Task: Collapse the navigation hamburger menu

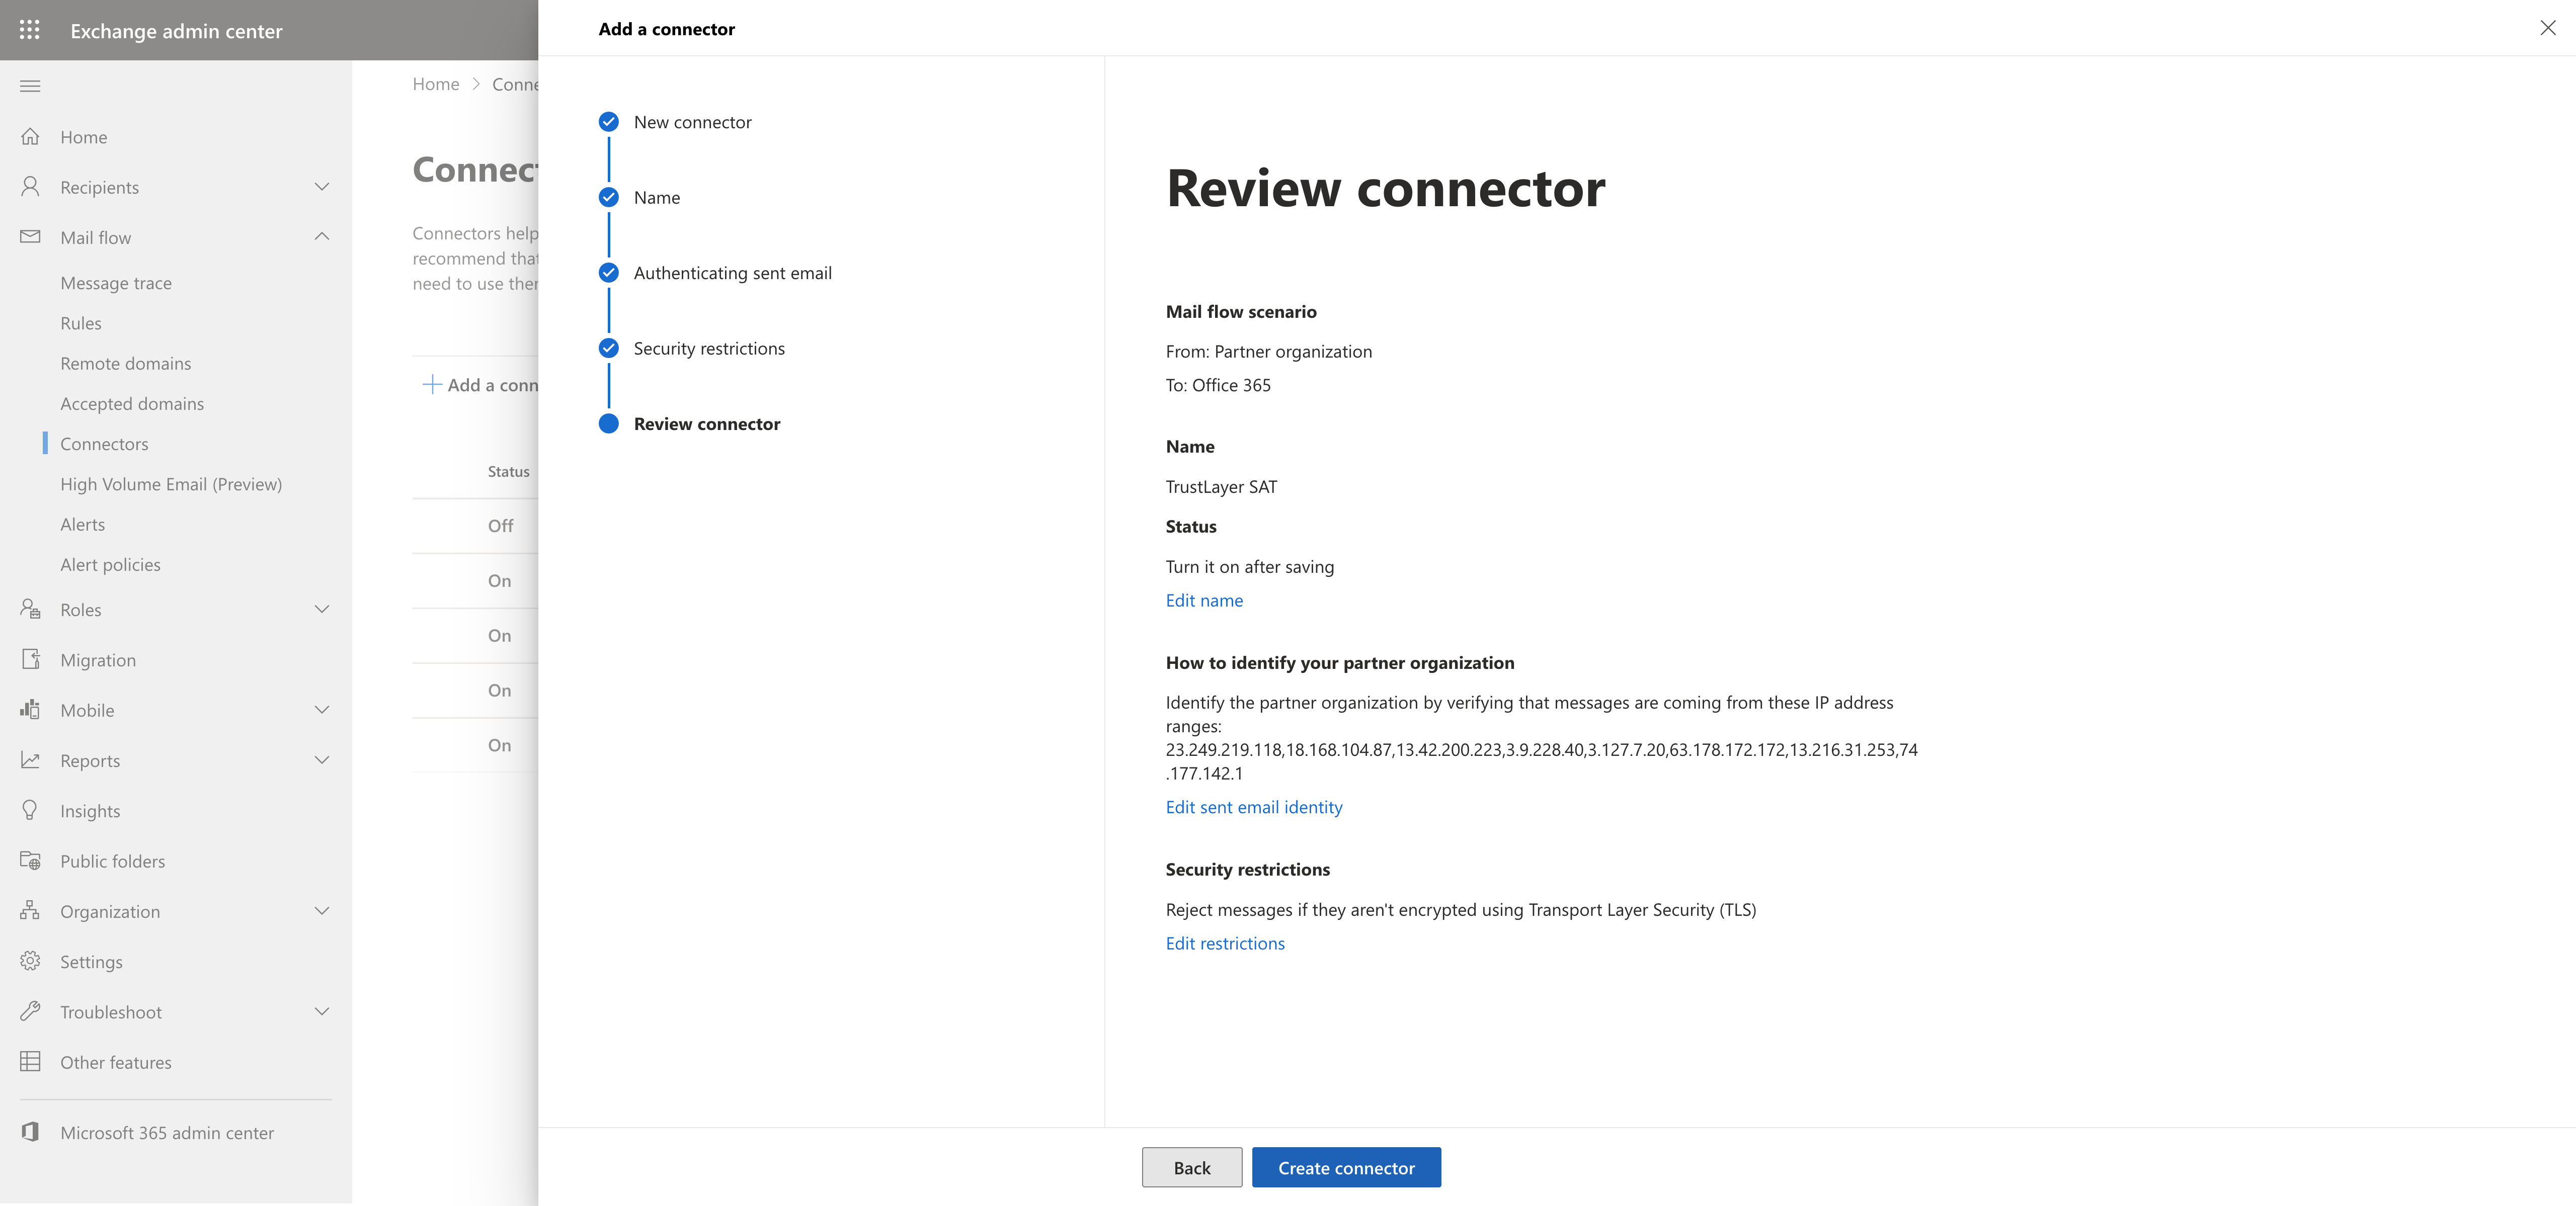Action: [x=30, y=86]
